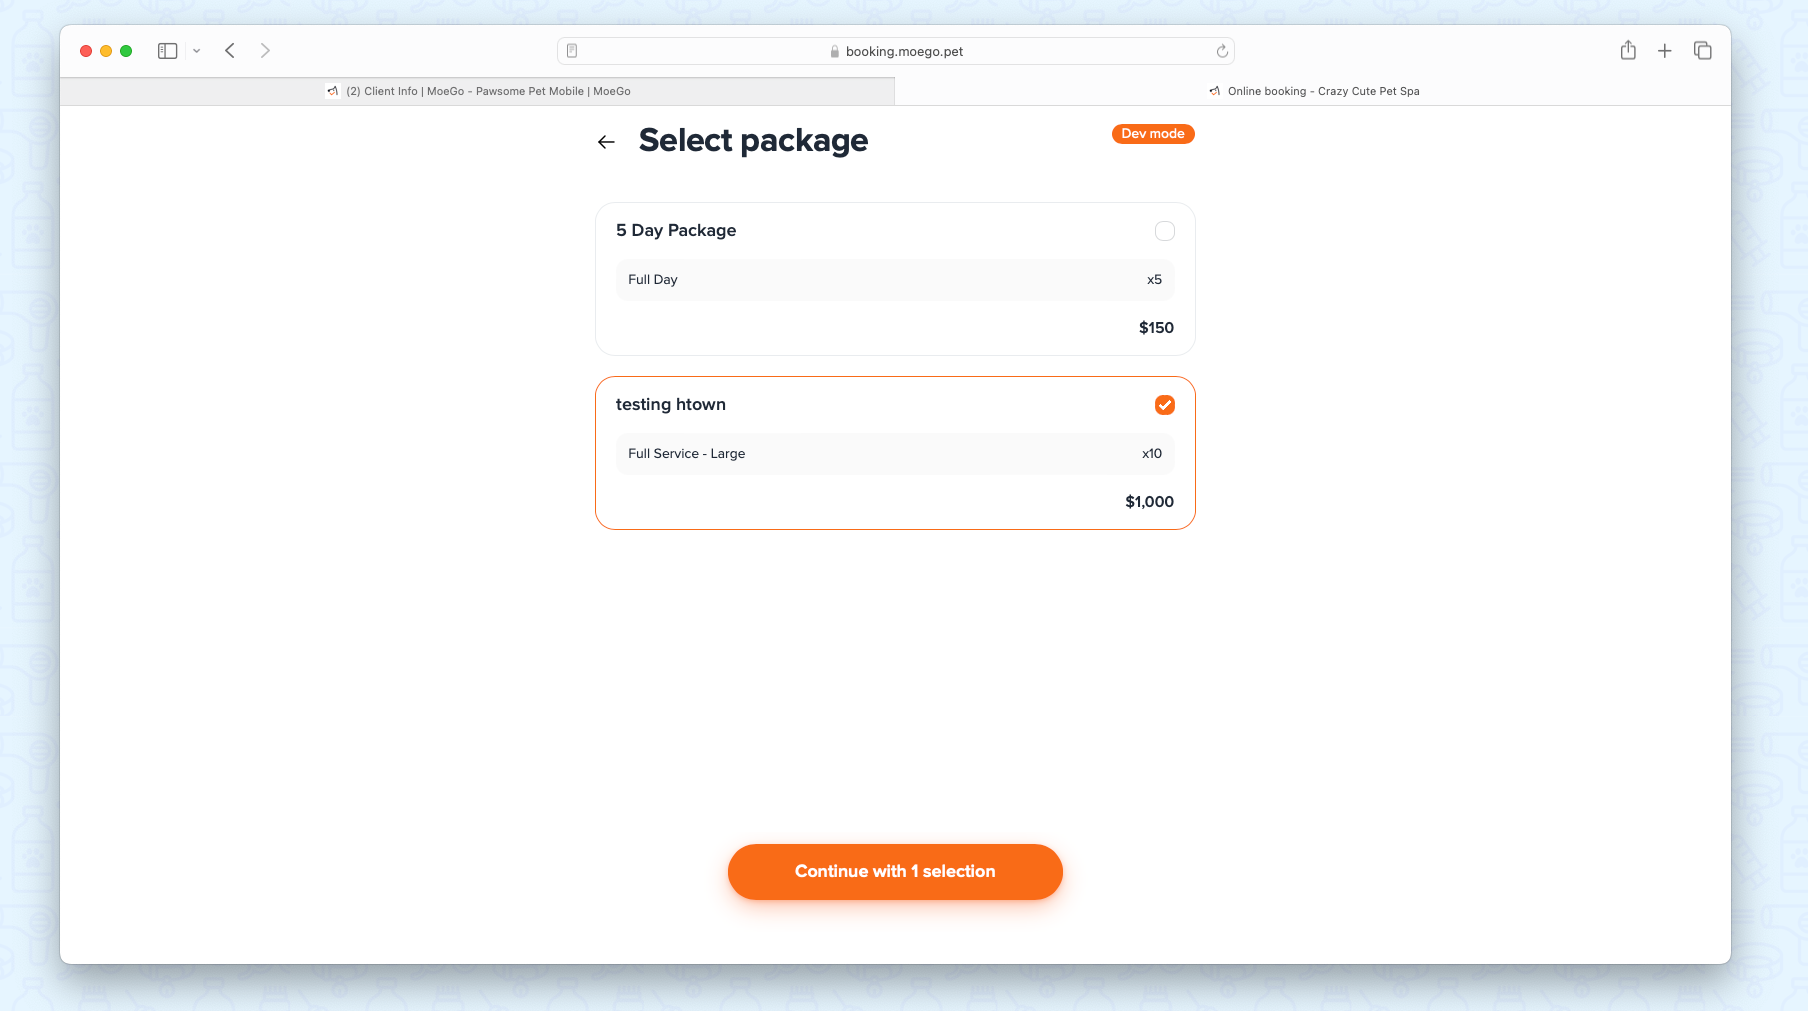The width and height of the screenshot is (1808, 1011).
Task: Select the 5 Day Package card
Action: (x=895, y=279)
